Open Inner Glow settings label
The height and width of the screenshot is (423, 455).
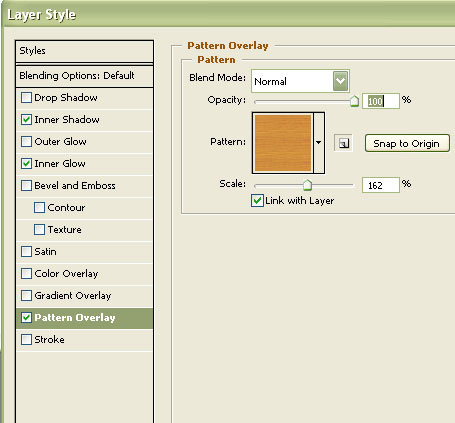tap(60, 164)
